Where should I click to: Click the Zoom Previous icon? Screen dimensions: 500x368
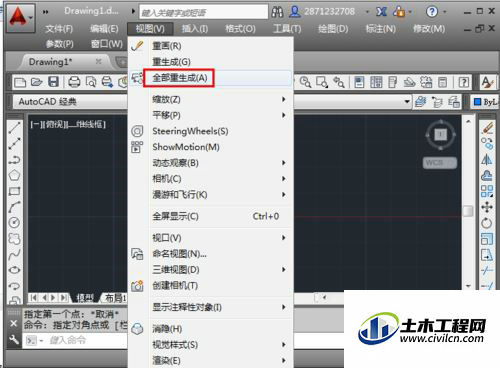coord(339,82)
